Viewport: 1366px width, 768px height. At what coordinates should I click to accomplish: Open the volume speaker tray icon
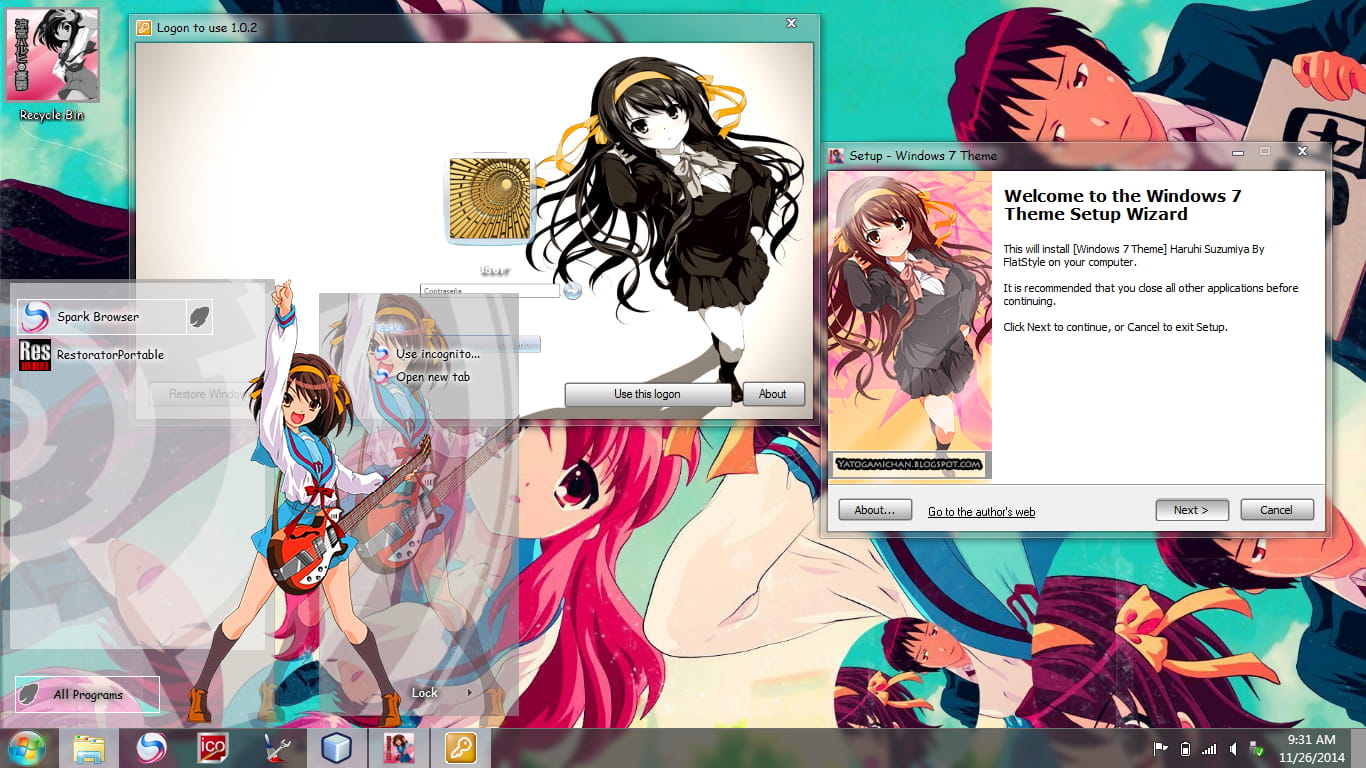1234,749
